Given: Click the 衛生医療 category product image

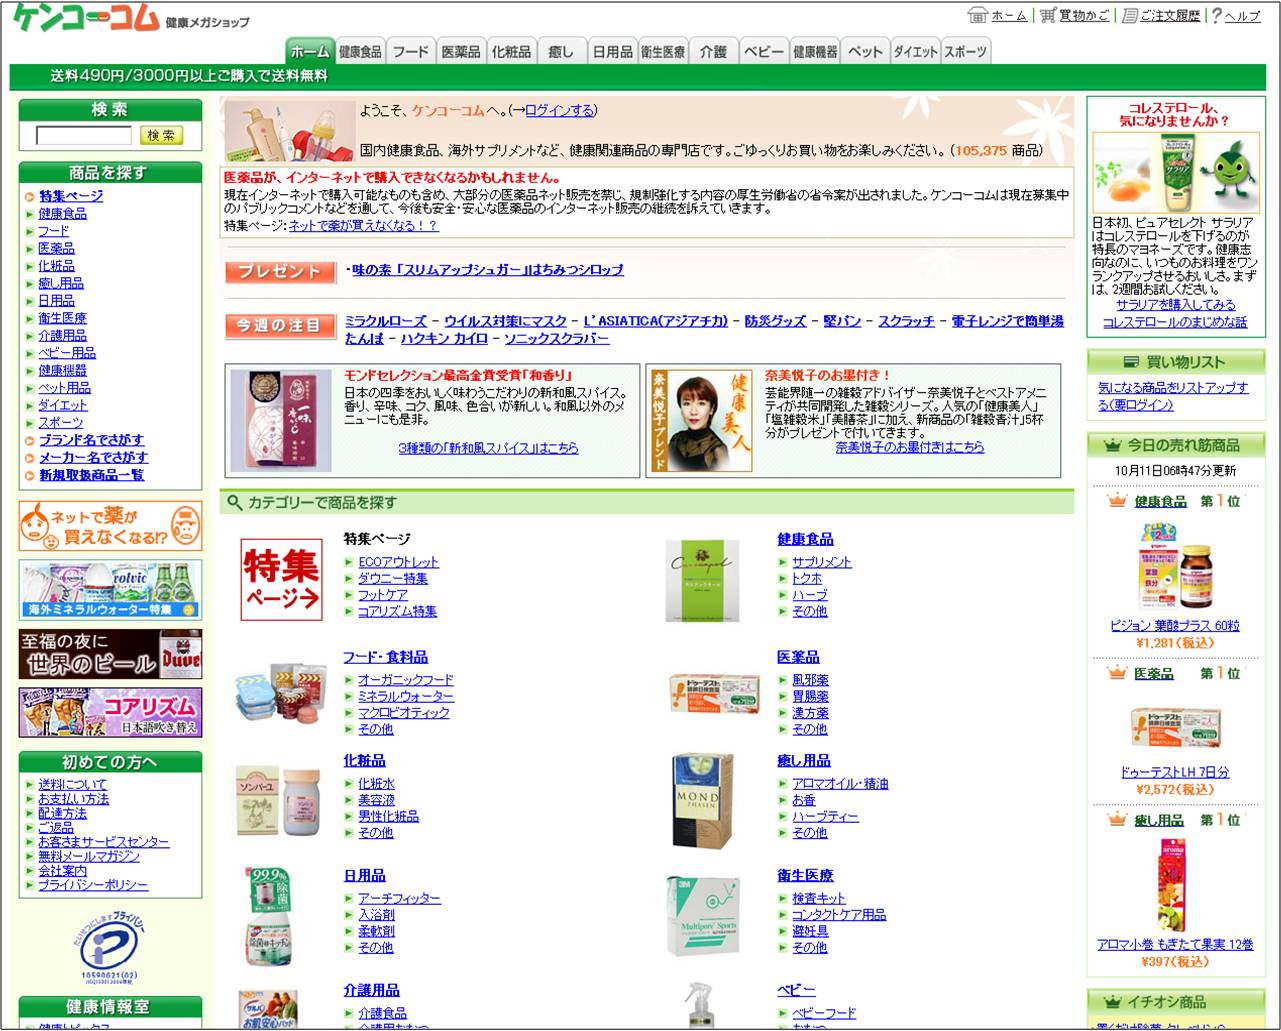Looking at the screenshot, I should tap(704, 915).
